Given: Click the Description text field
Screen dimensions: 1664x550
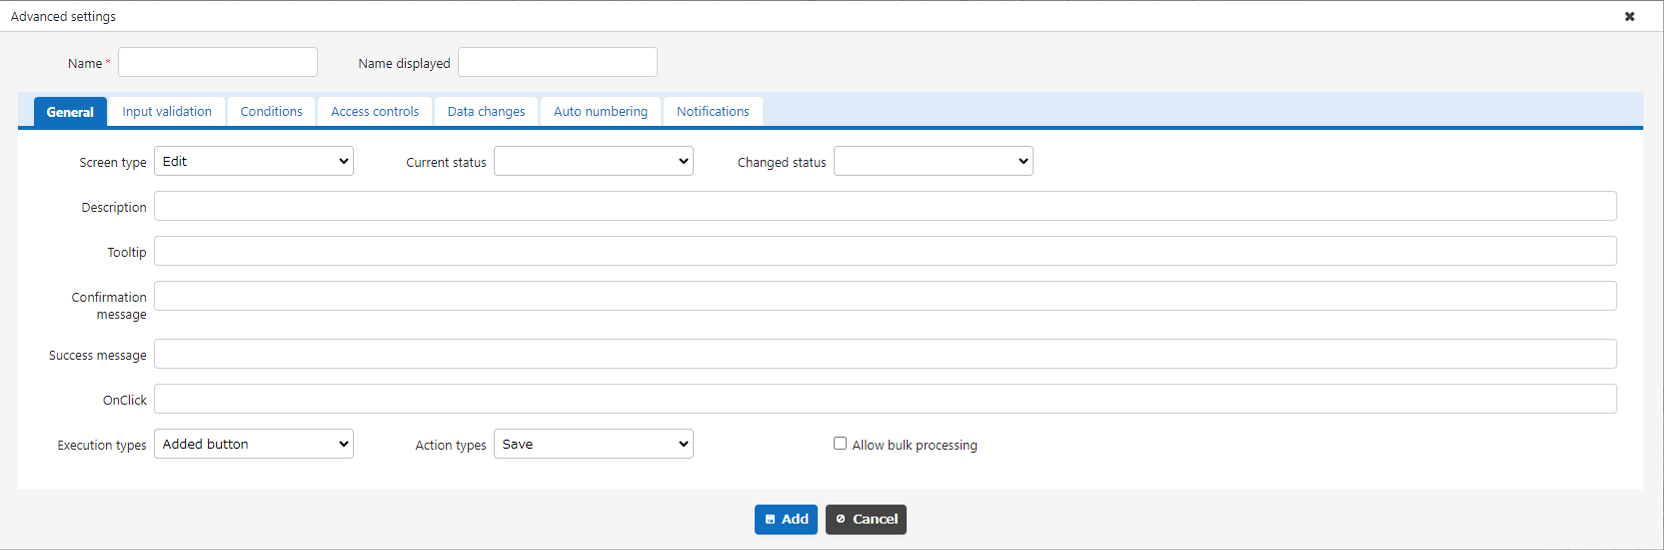Looking at the screenshot, I should tap(885, 206).
